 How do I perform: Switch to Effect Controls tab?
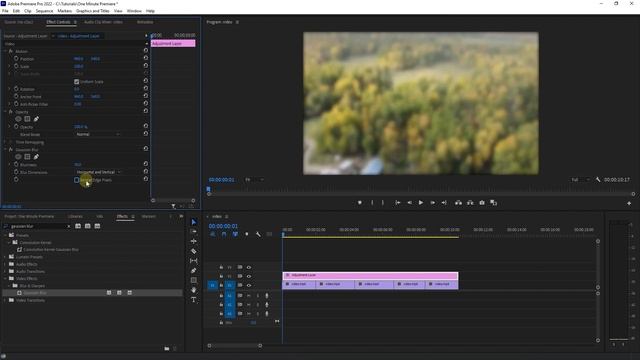[58, 22]
